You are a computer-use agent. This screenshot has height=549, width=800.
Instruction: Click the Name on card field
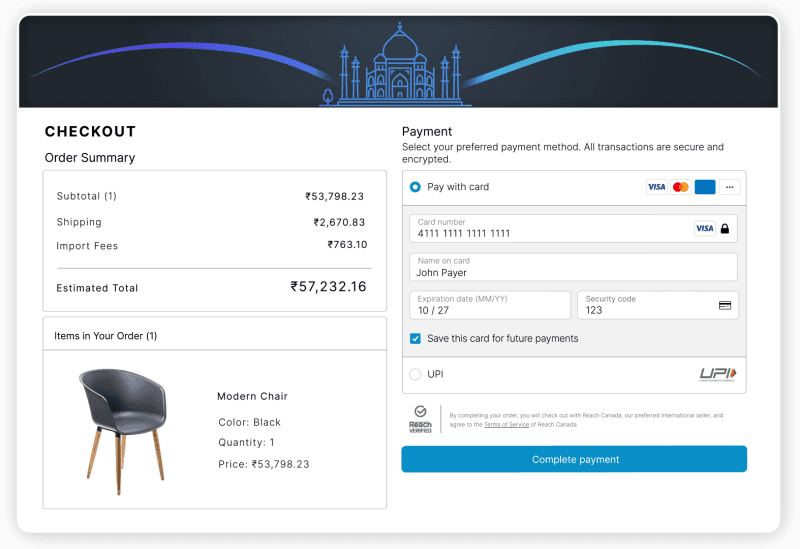pos(573,267)
